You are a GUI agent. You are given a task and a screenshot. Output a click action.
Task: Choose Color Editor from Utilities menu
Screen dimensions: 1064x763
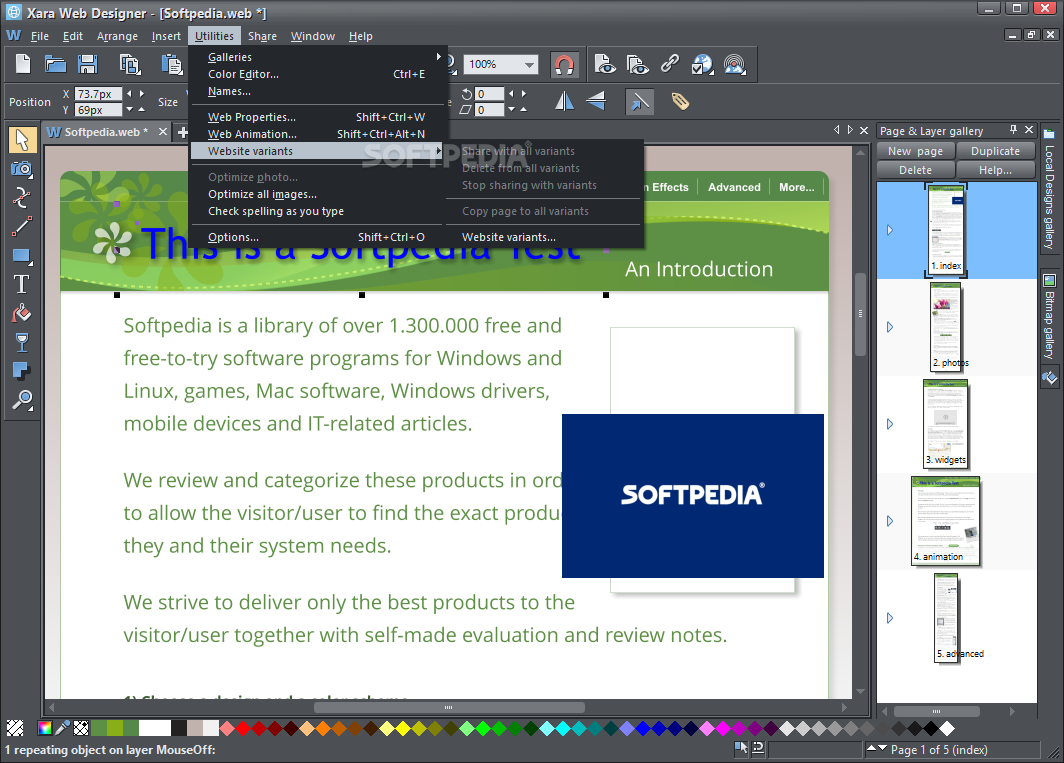(318, 74)
